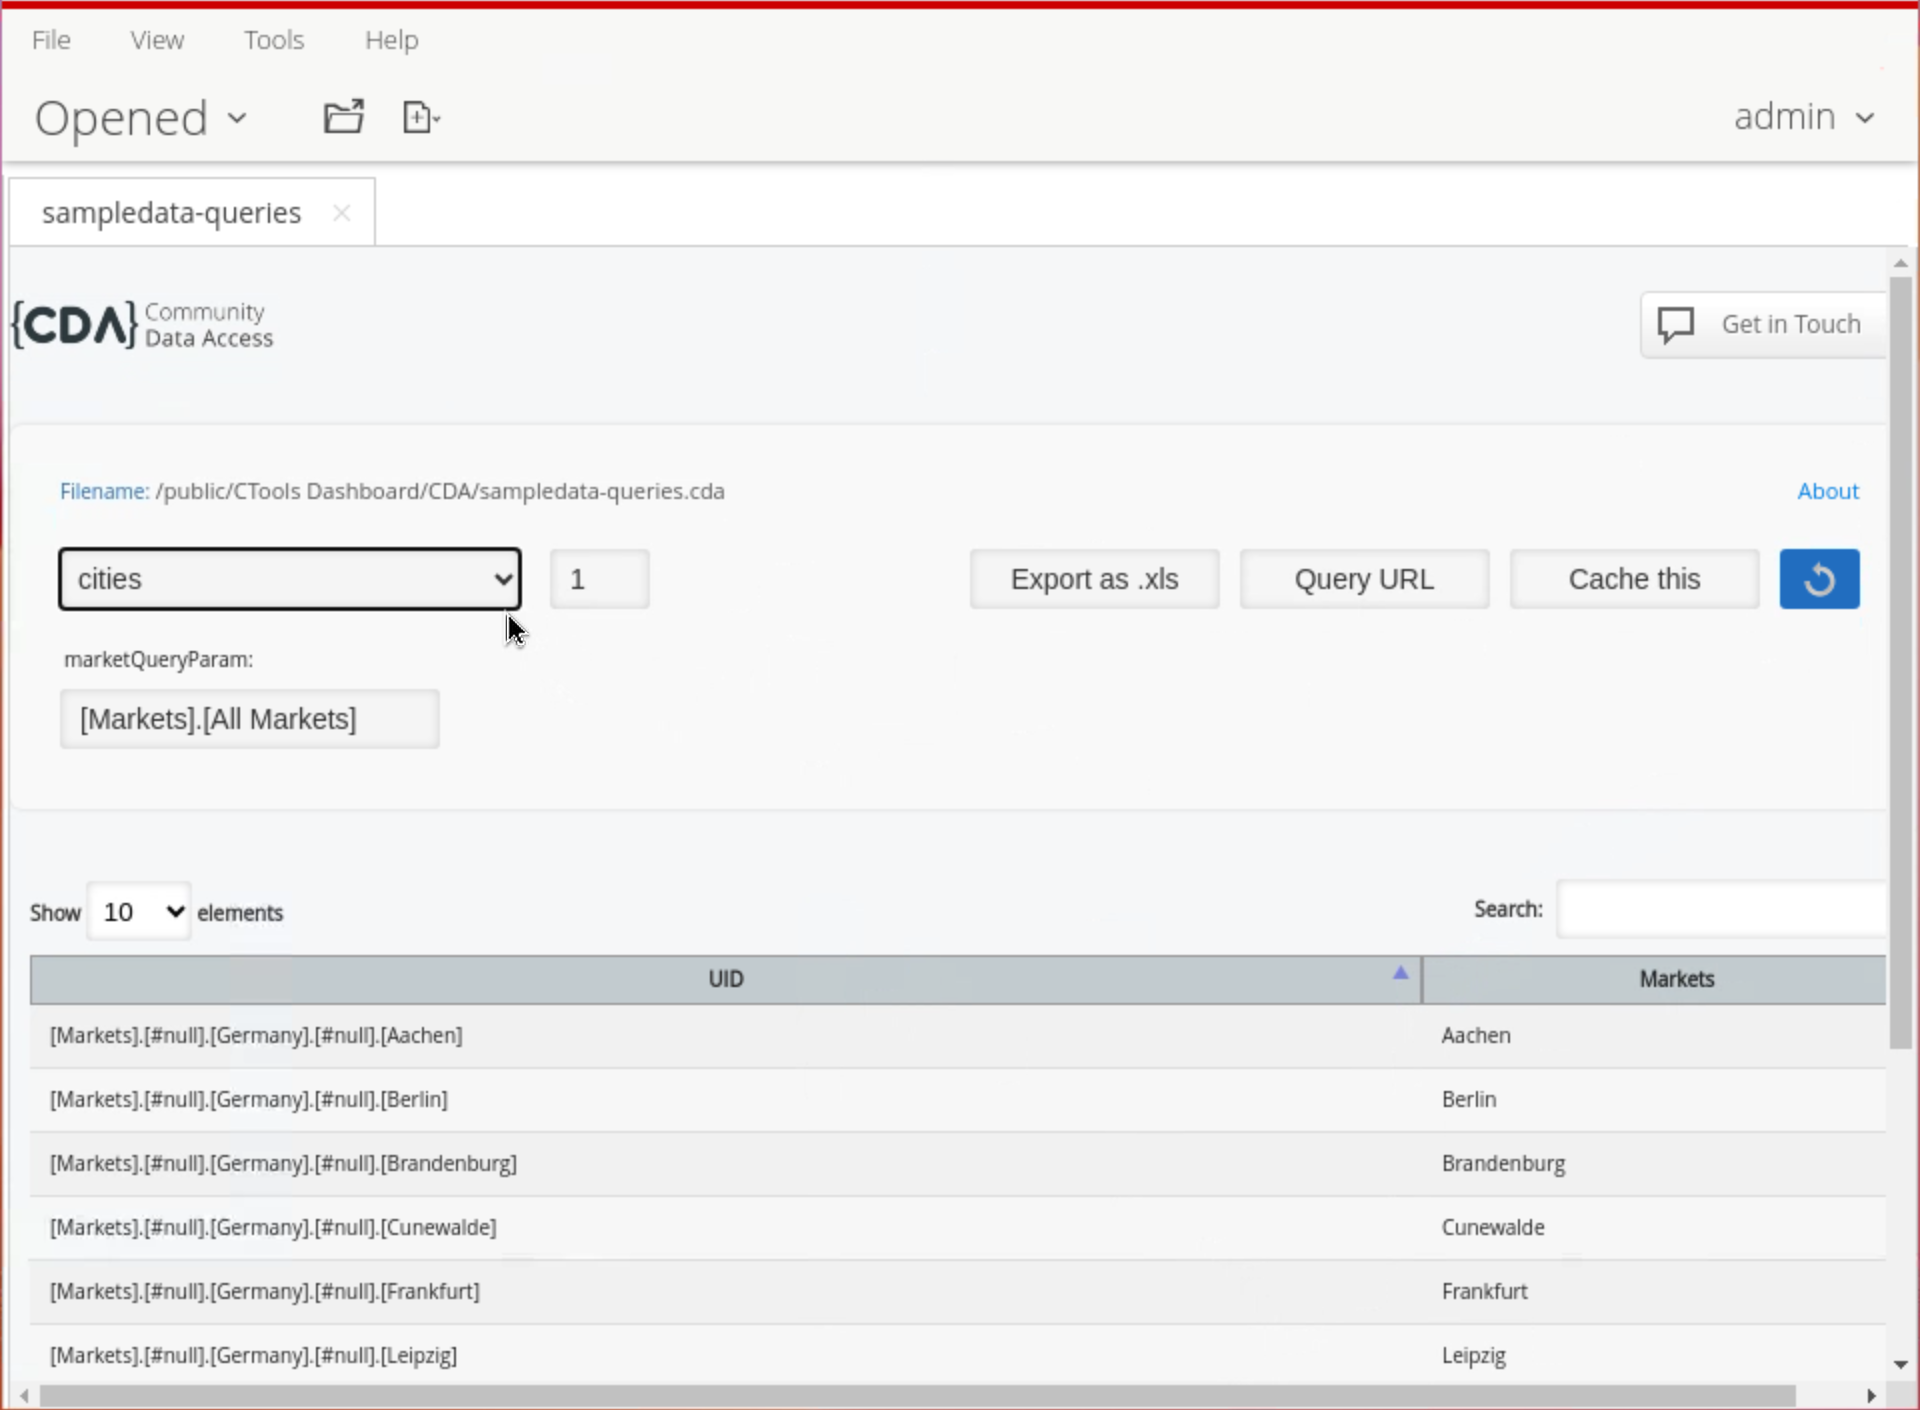Image resolution: width=1920 pixels, height=1410 pixels.
Task: Open the Tools menu
Action: 274,40
